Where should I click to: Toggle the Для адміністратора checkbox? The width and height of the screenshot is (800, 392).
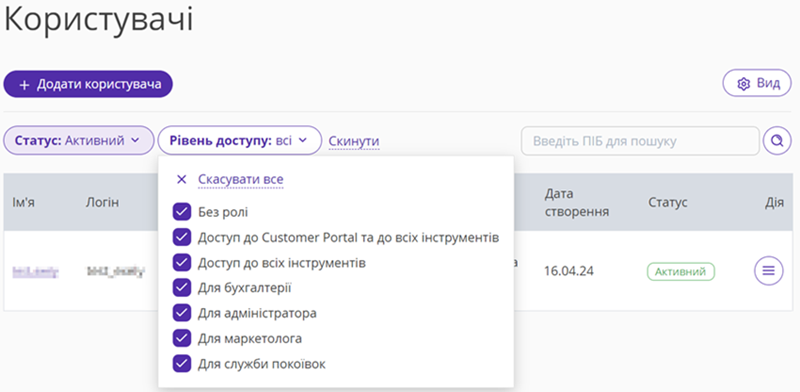tap(181, 313)
